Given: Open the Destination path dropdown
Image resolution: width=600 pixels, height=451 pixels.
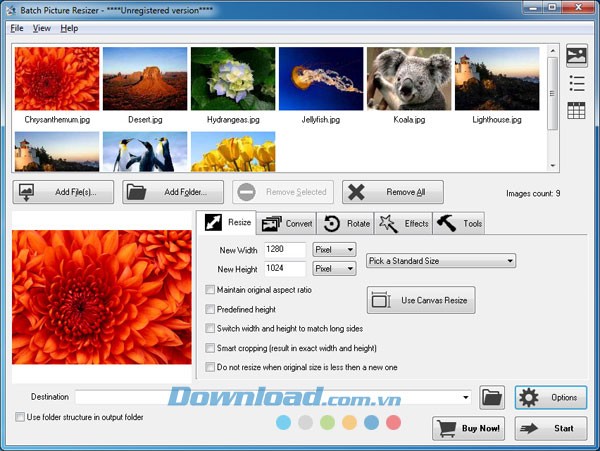Looking at the screenshot, I should point(466,398).
